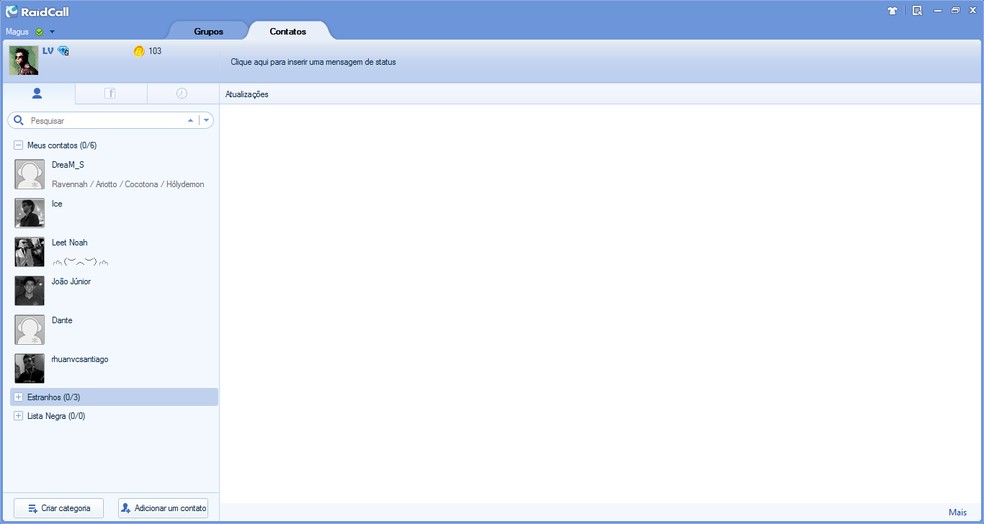Click the diamond level badge icon
Screen dimensions: 984x524
(x=63, y=51)
